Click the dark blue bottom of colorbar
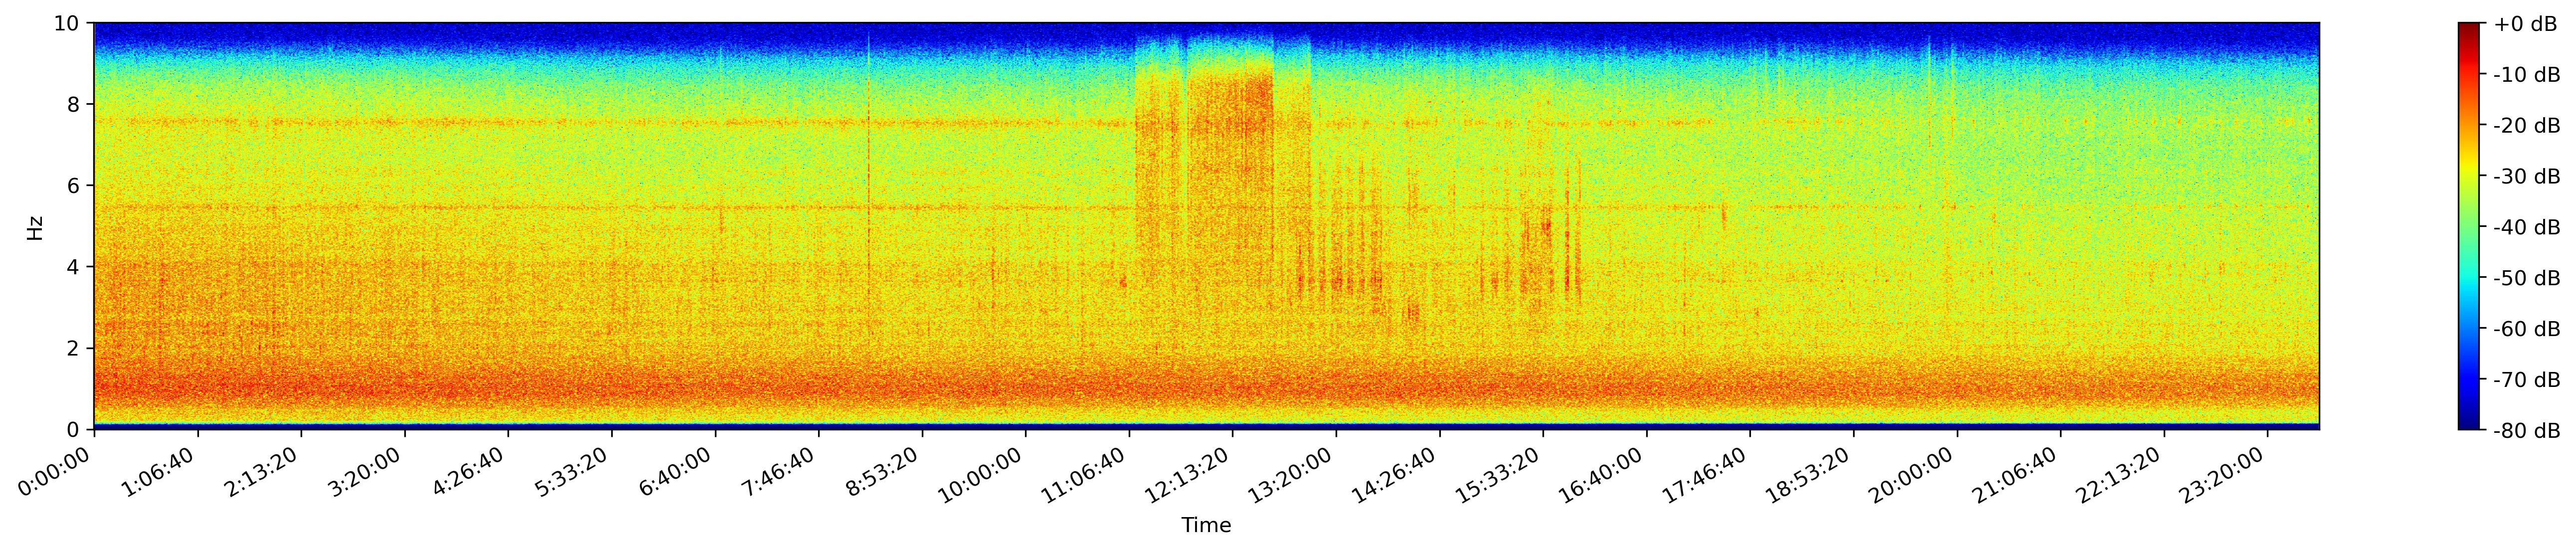 [x=2469, y=424]
